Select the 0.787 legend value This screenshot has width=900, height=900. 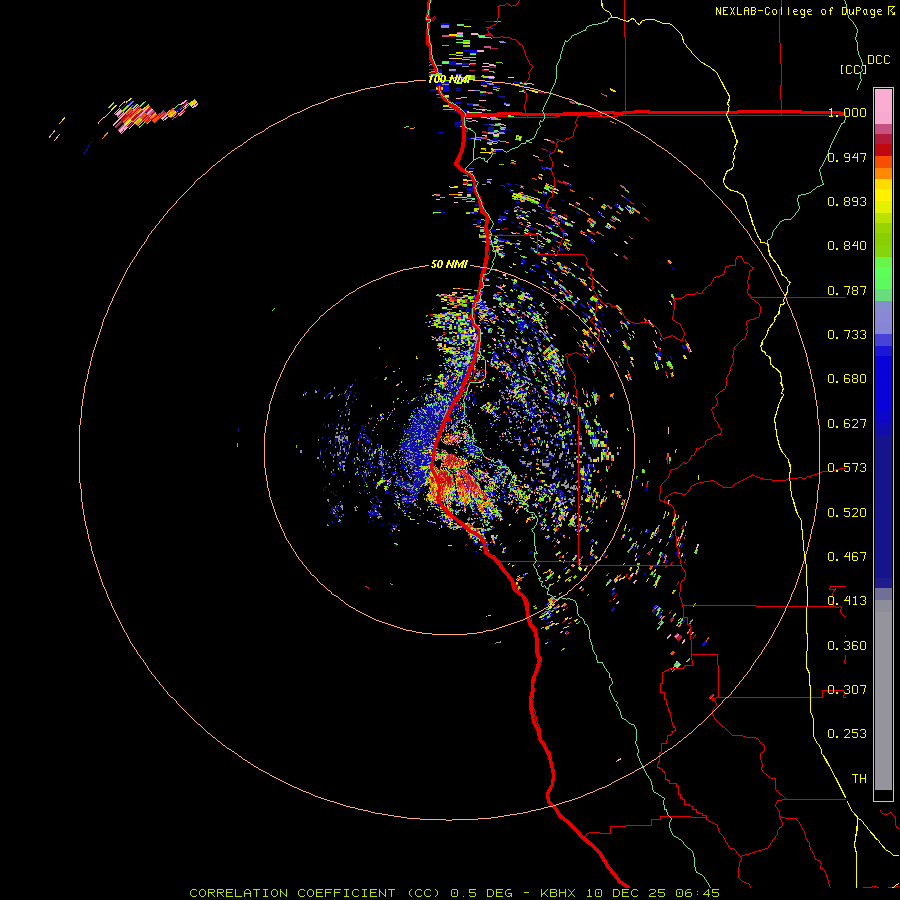click(847, 290)
